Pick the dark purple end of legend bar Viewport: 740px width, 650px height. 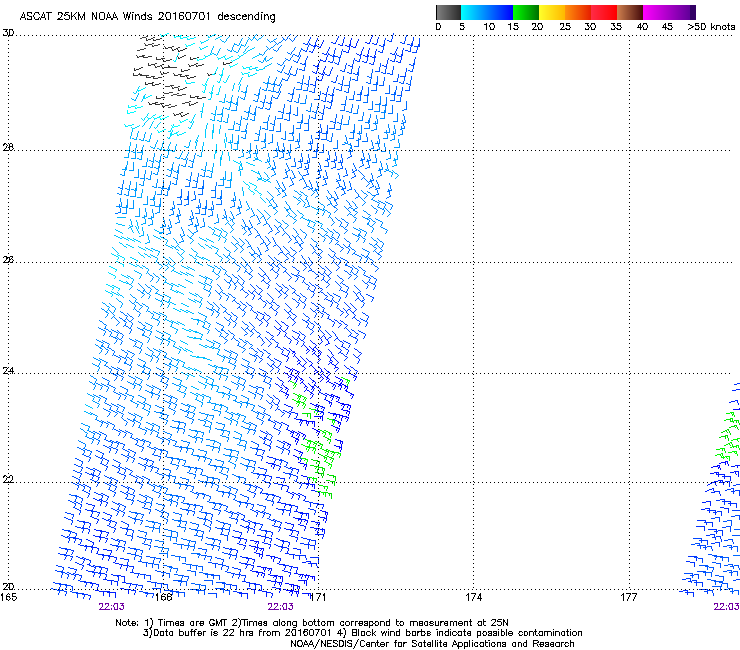tap(692, 12)
